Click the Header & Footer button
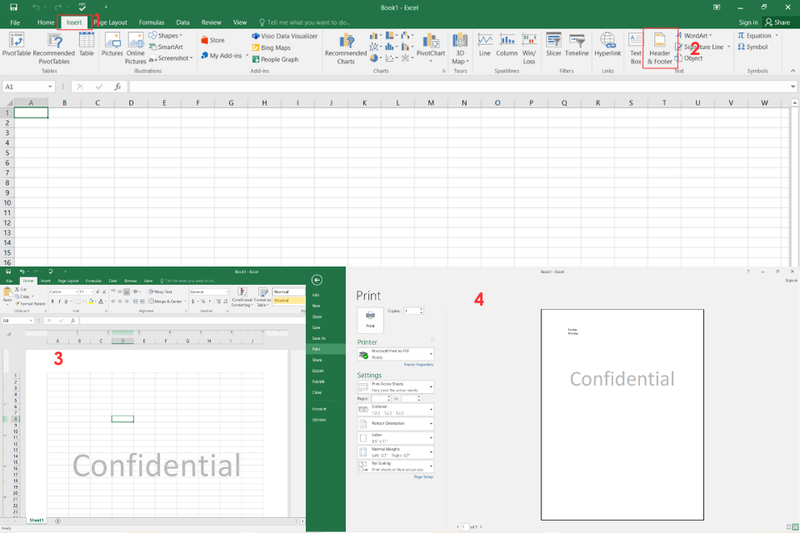Viewport: 800px width, 533px height. (x=660, y=46)
